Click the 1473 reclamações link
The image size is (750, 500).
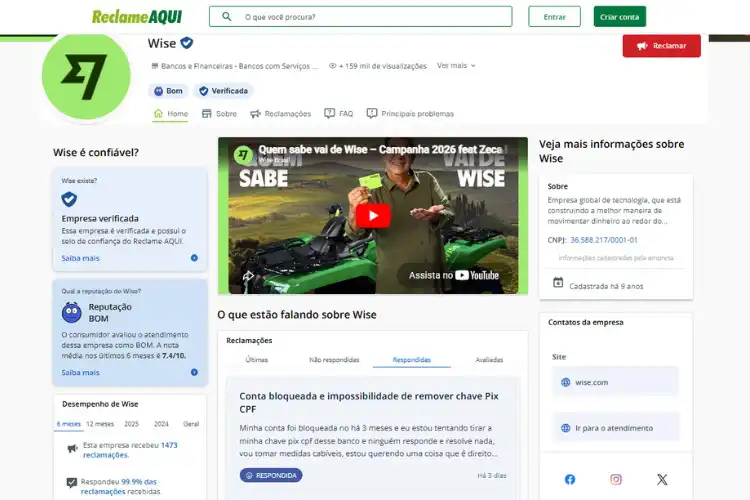(130, 450)
